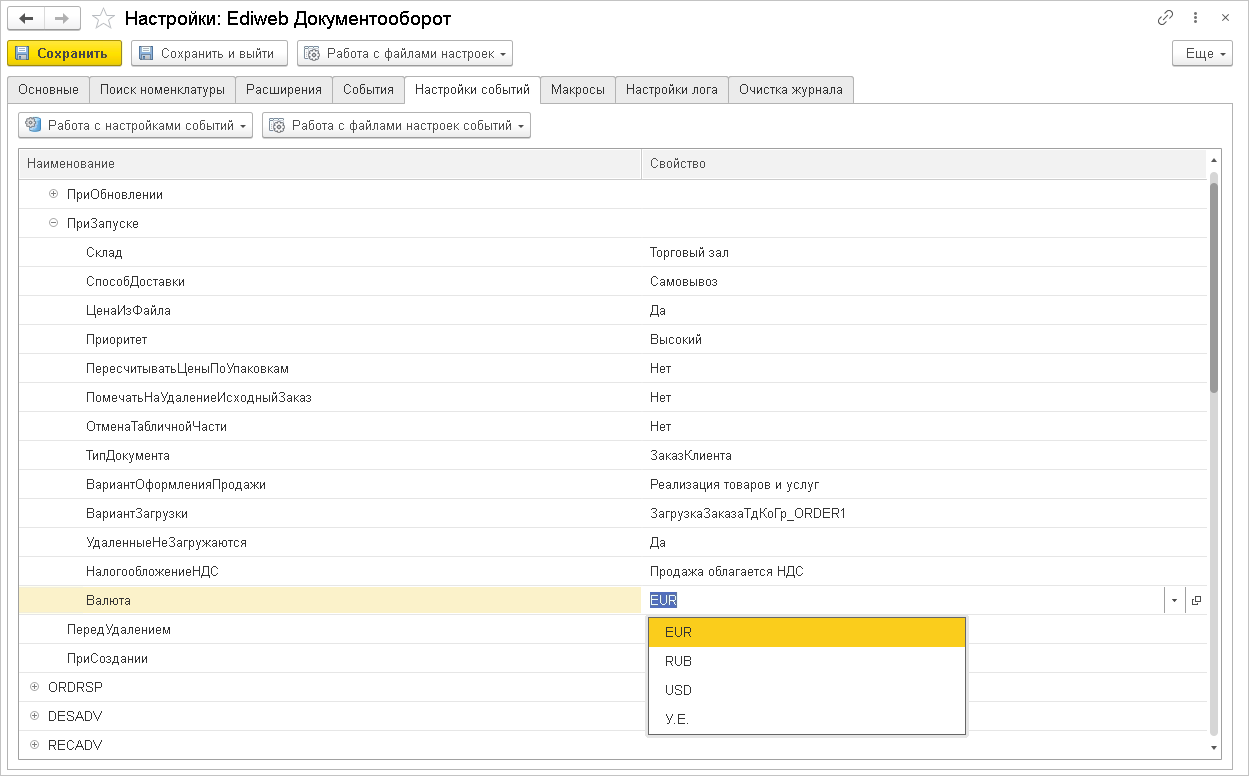This screenshot has height=776, width=1249.
Task: Open the Валюта field dropdown arrow
Action: [1173, 601]
